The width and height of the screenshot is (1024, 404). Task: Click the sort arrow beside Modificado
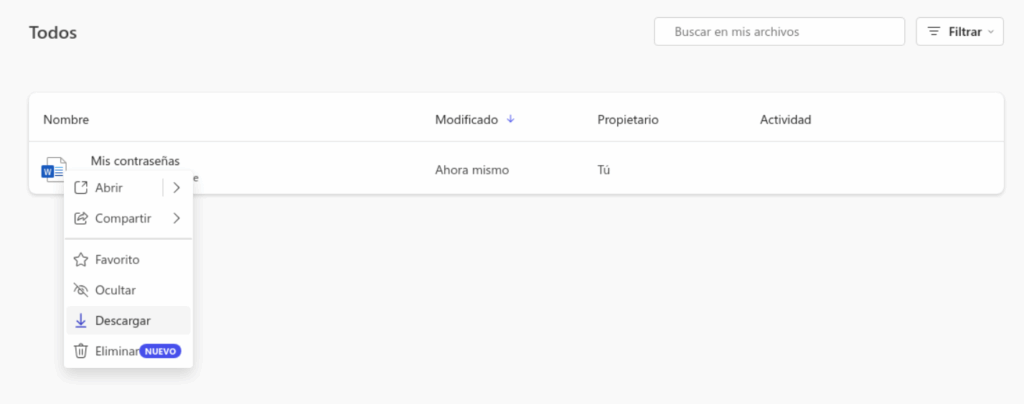pyautogui.click(x=511, y=120)
